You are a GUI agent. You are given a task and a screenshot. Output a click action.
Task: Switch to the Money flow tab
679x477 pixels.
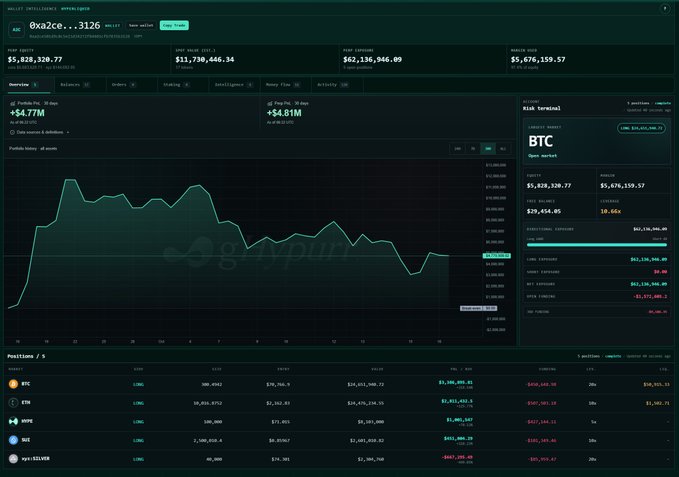point(285,85)
